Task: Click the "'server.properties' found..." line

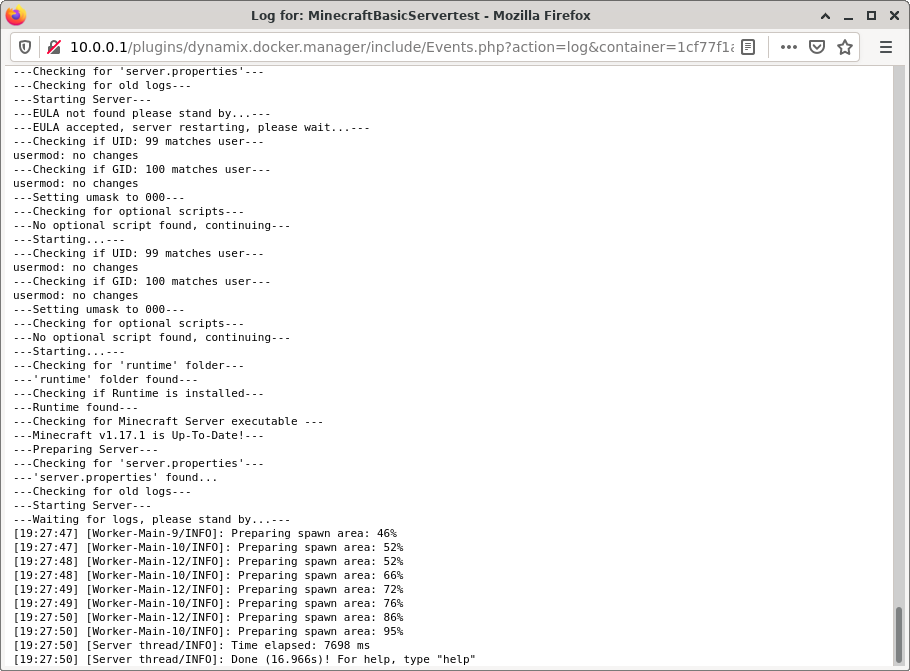Action: click(x=115, y=477)
